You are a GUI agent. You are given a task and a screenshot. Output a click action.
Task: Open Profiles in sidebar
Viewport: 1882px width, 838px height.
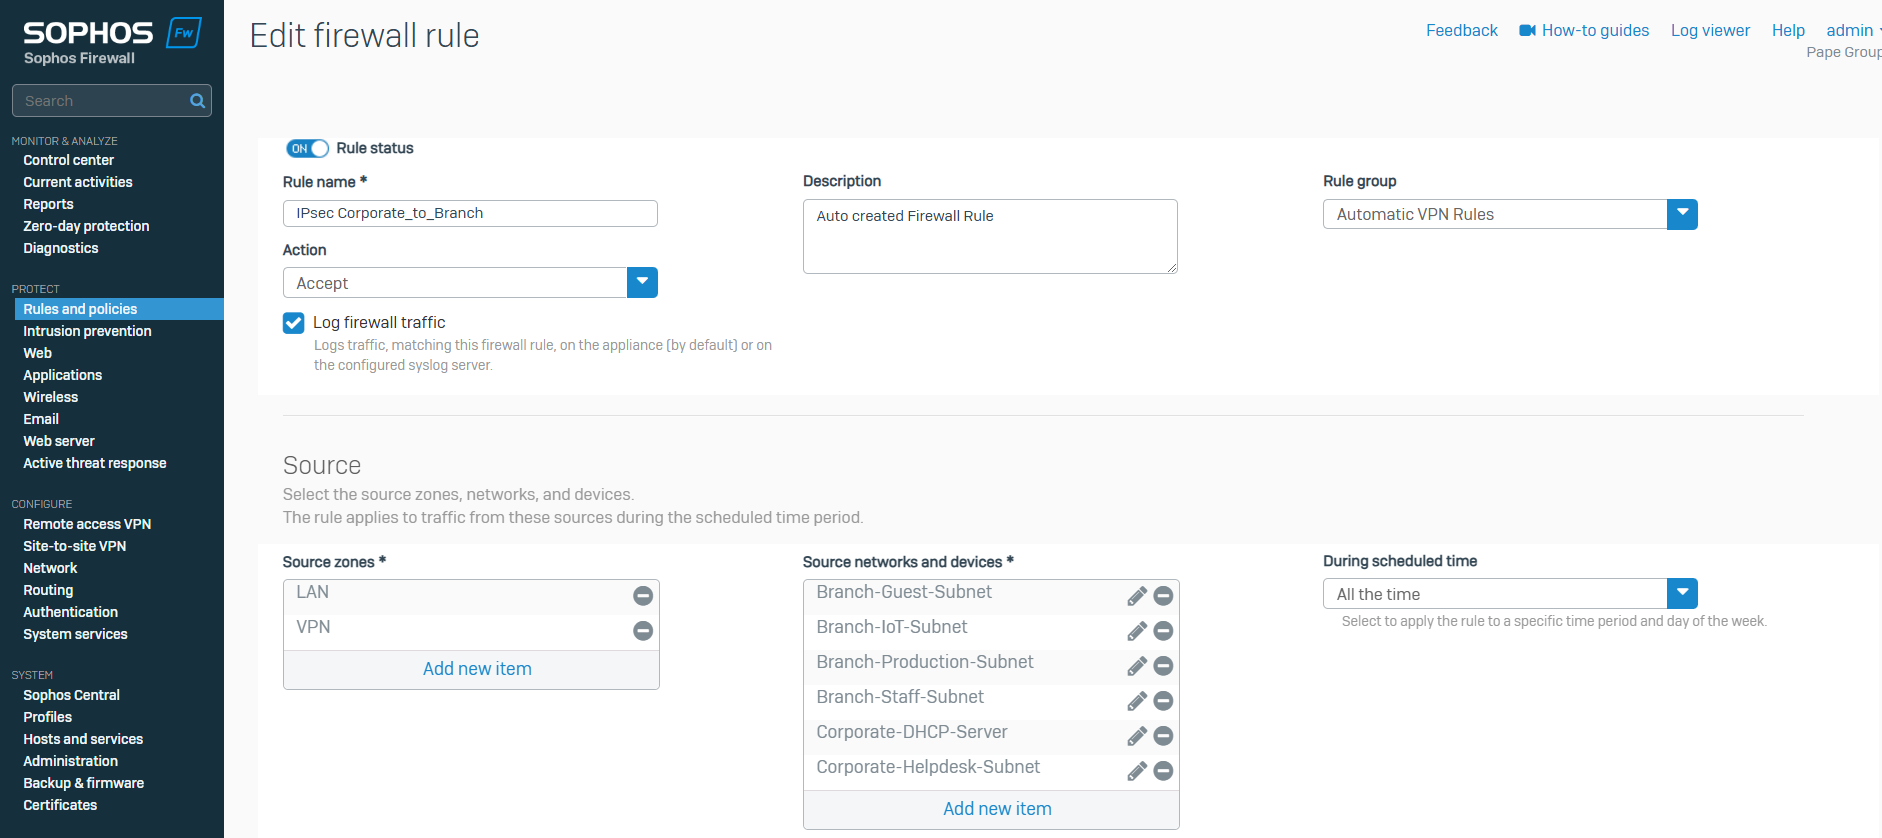47,717
